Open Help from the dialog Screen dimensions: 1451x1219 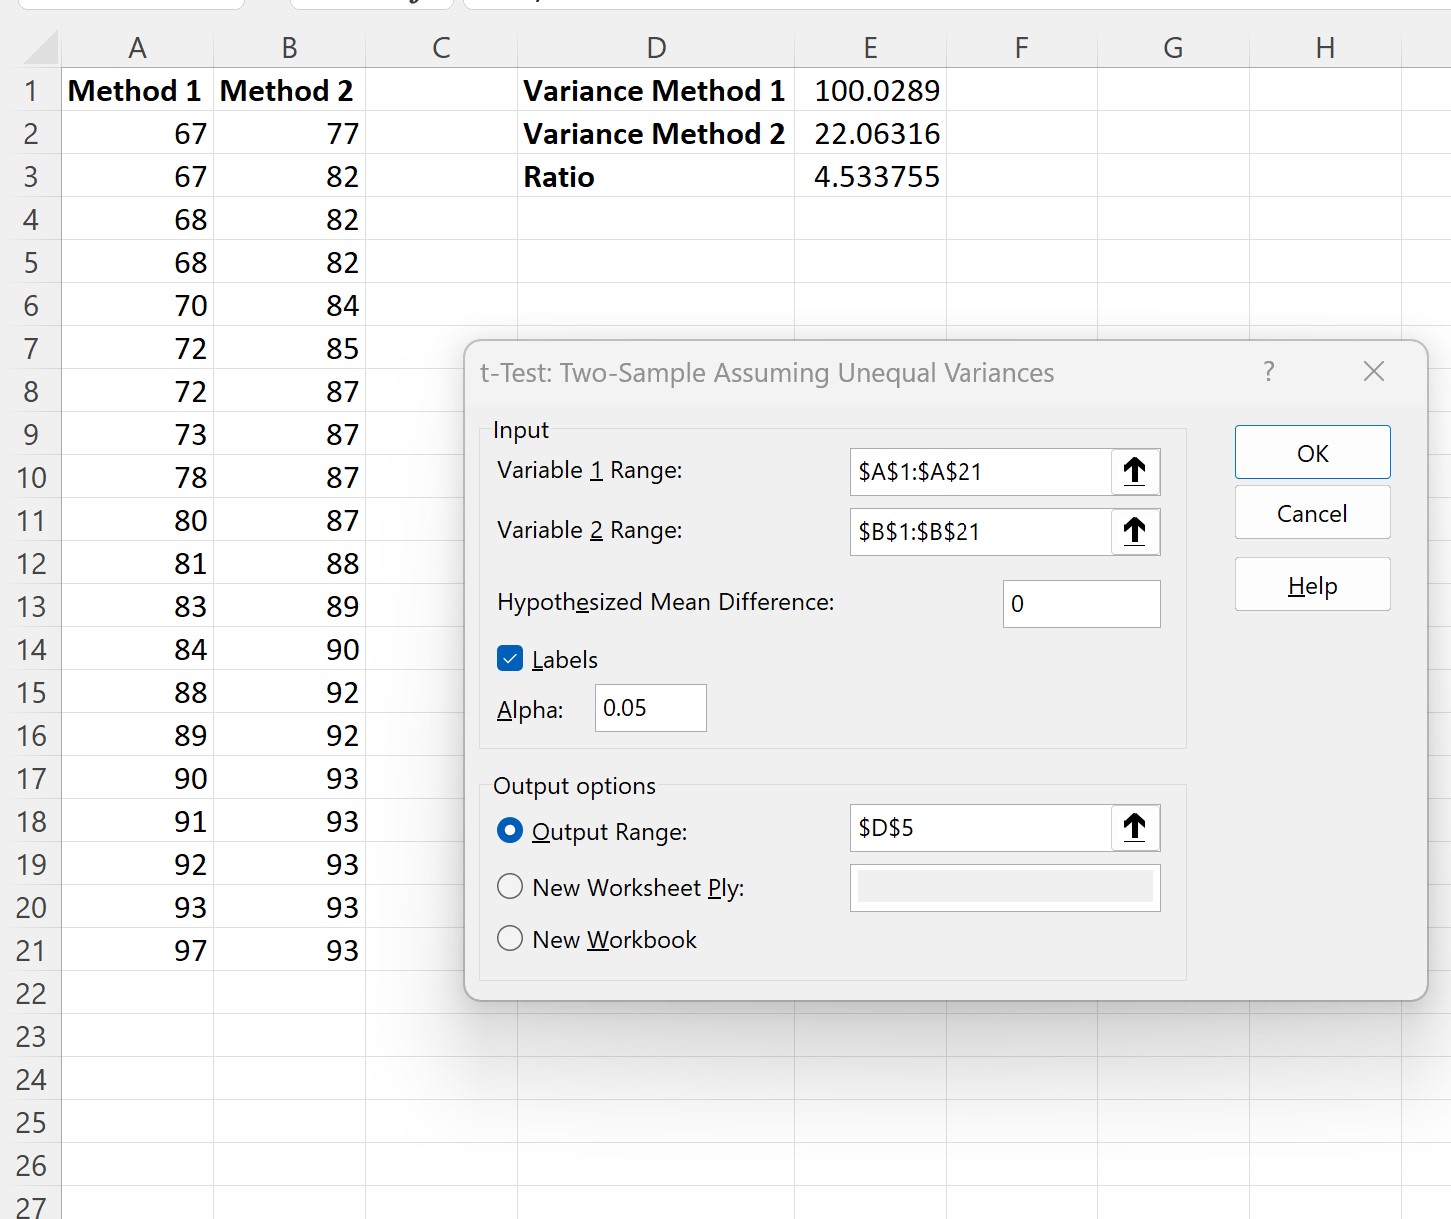[1311, 584]
